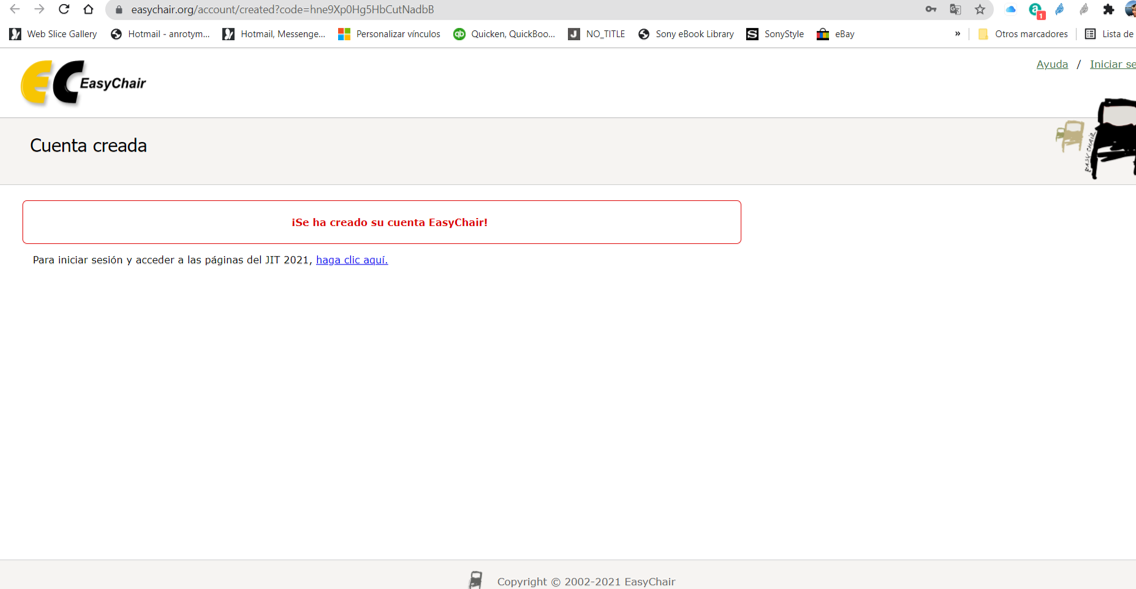Click the Copyright 2002-2021 EasyChair text
This screenshot has height=589, width=1136.
(x=586, y=582)
